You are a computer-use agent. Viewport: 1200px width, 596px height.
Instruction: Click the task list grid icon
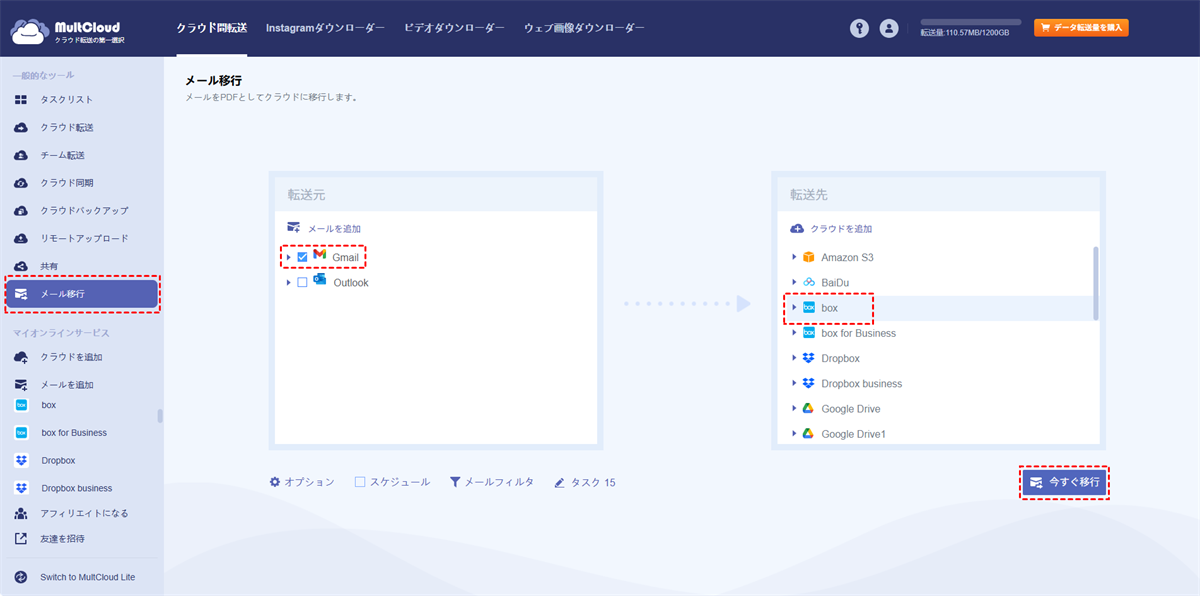click(x=21, y=100)
